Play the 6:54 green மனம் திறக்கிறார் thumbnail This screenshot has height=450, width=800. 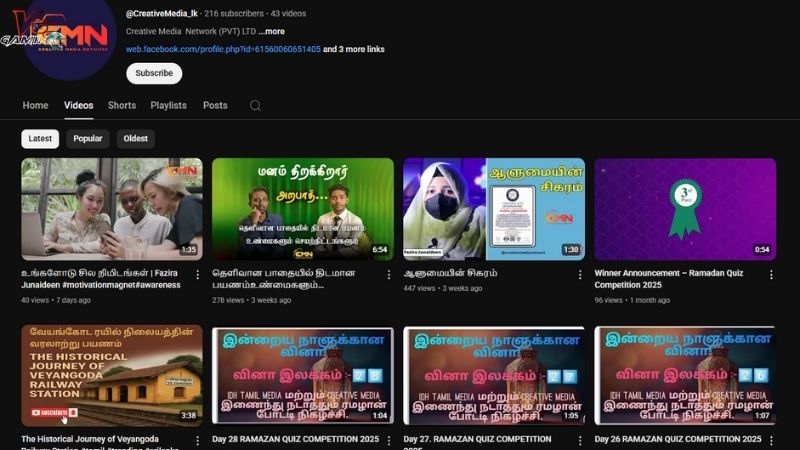click(303, 209)
